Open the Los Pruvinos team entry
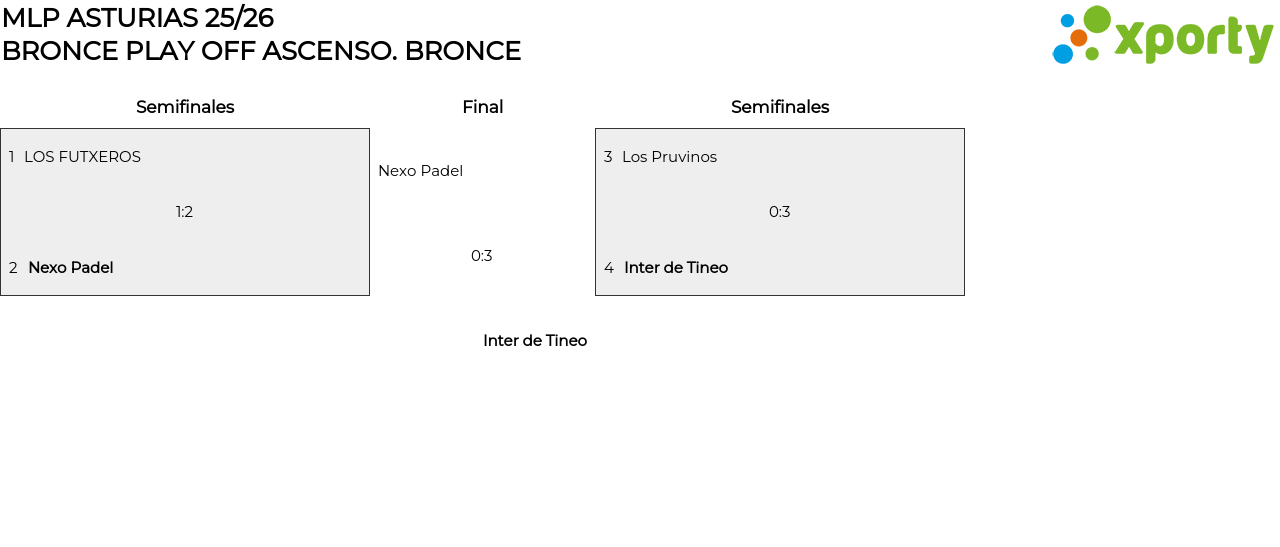Image resolution: width=1280 pixels, height=547 pixels. pos(669,157)
